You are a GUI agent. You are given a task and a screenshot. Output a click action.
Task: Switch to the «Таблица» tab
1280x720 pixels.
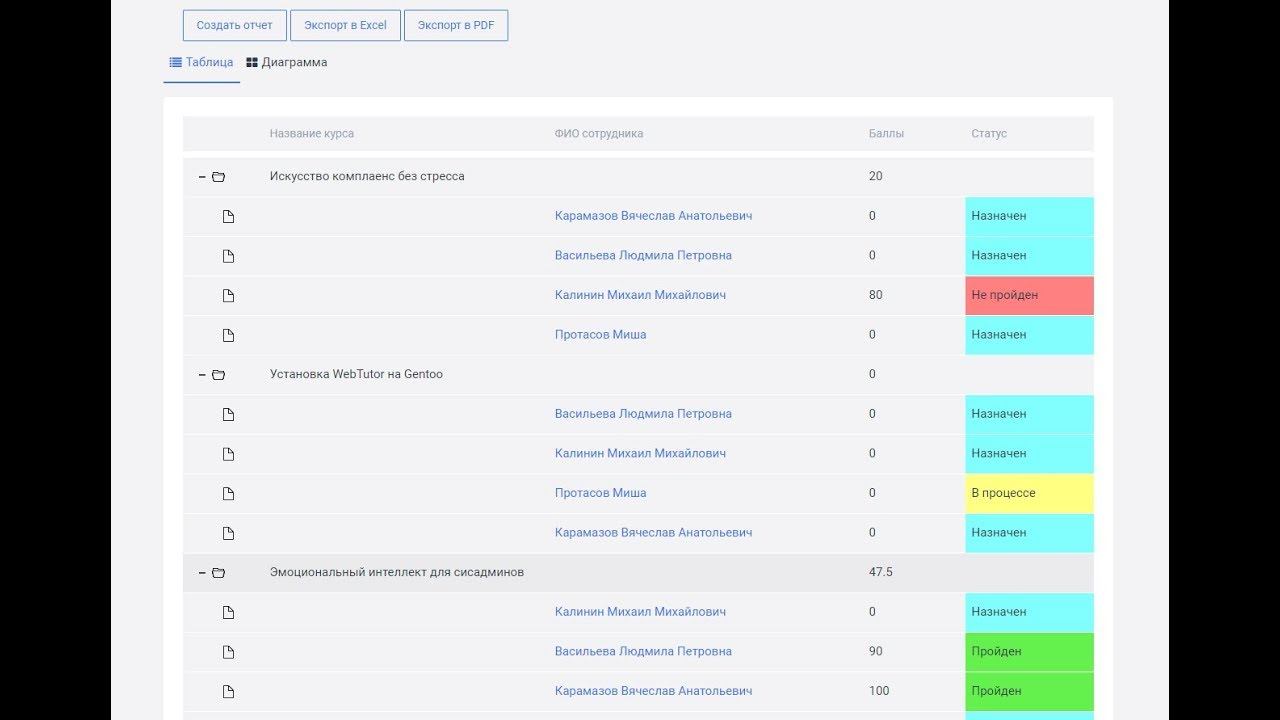(202, 62)
